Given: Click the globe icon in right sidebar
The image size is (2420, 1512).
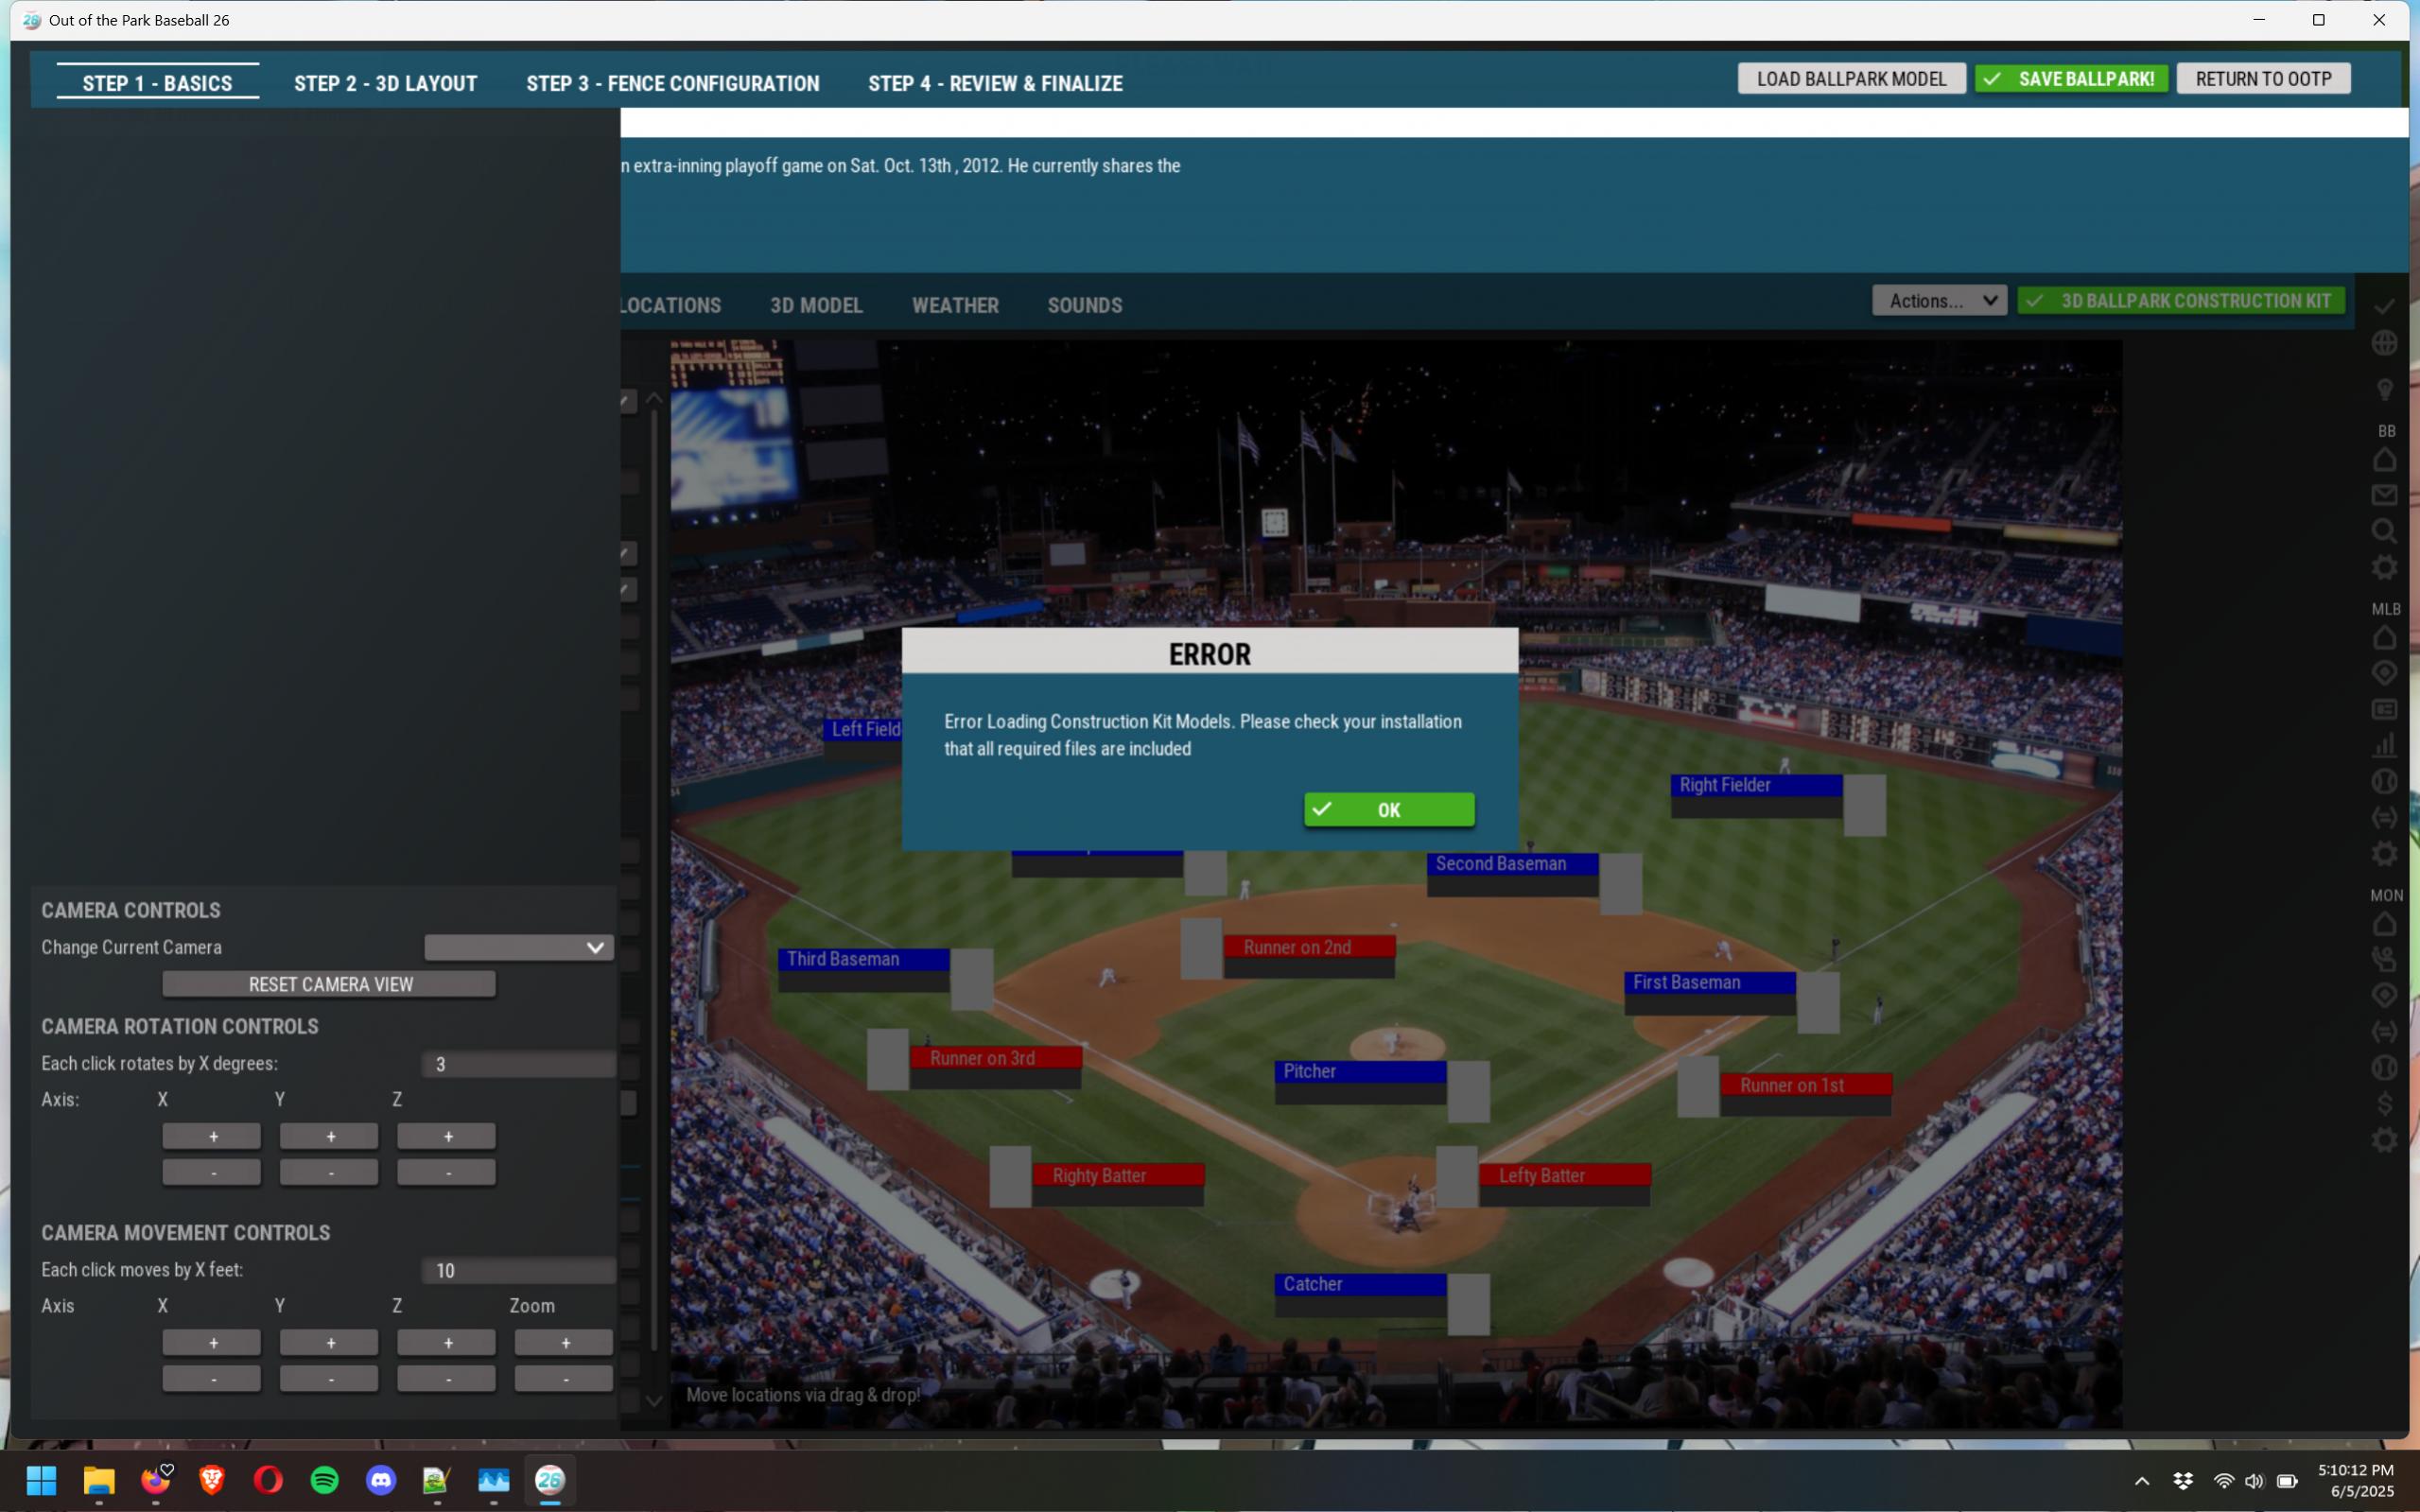Looking at the screenshot, I should coord(2384,343).
